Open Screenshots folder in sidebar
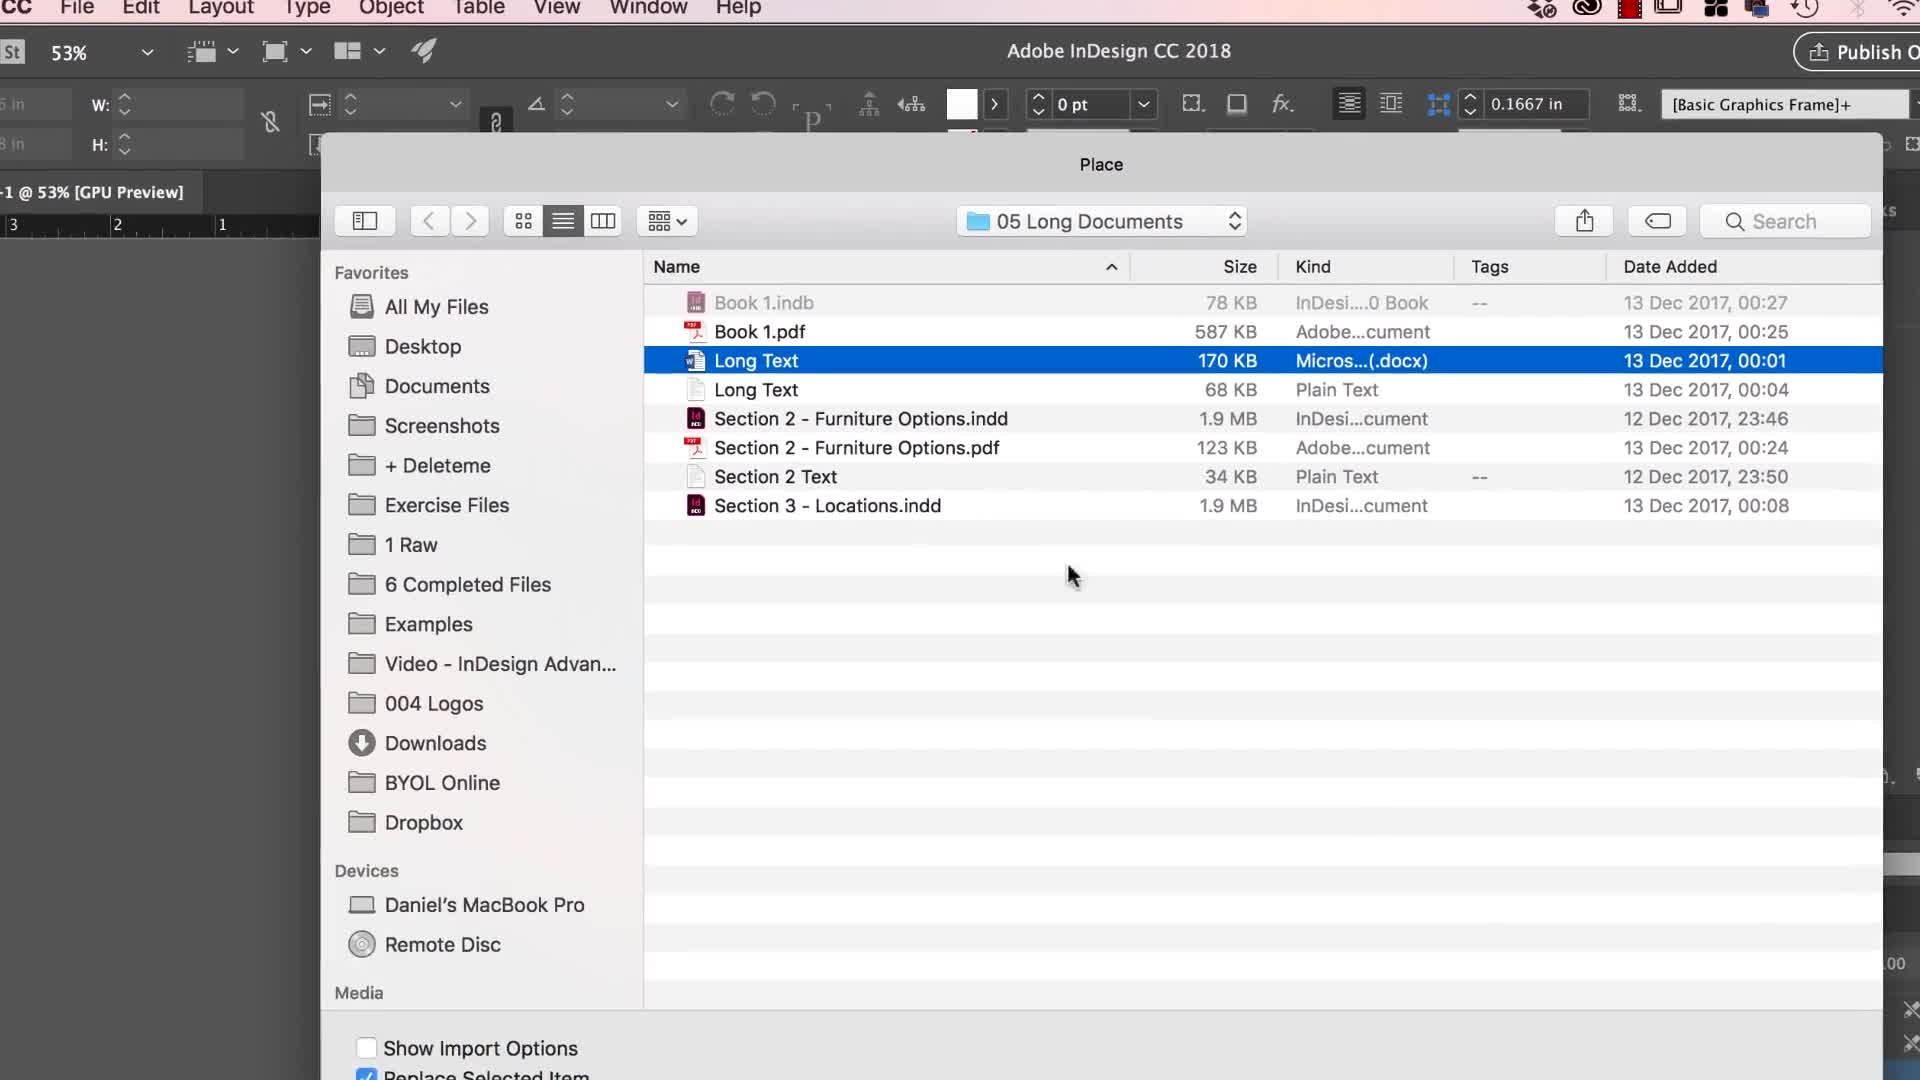The width and height of the screenshot is (1920, 1080). pyautogui.click(x=442, y=426)
